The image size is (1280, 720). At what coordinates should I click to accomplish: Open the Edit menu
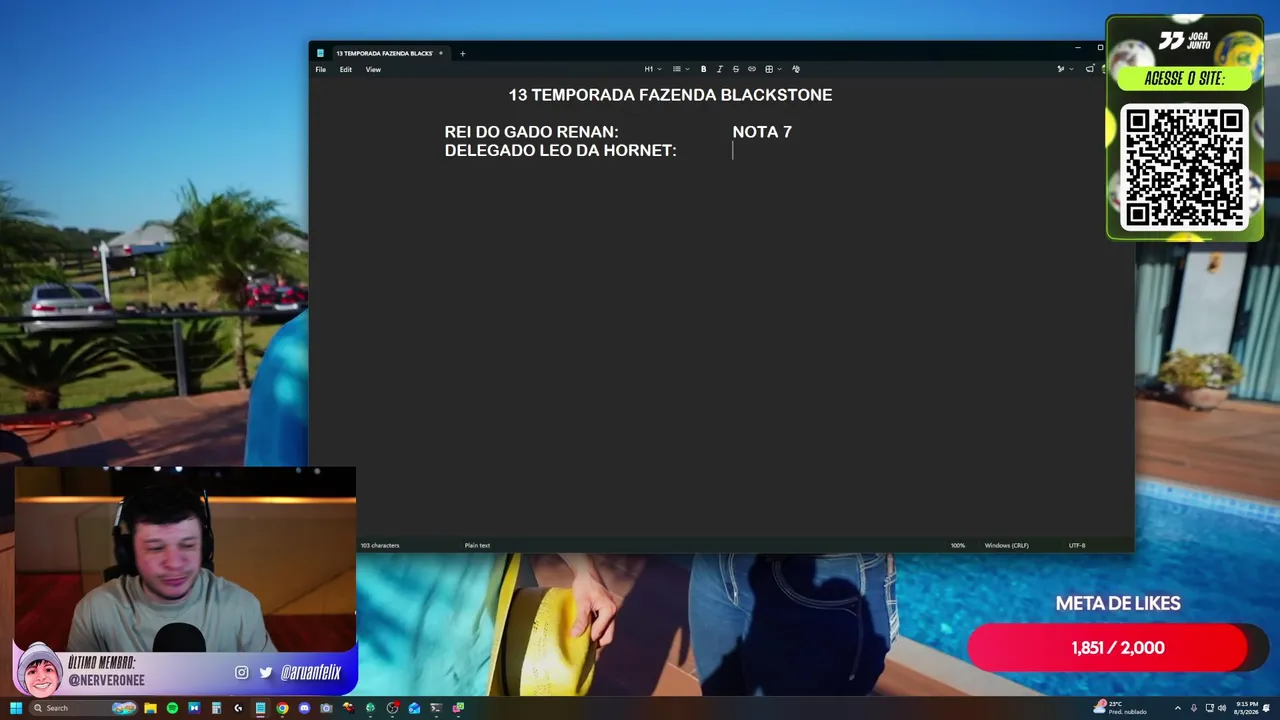346,69
